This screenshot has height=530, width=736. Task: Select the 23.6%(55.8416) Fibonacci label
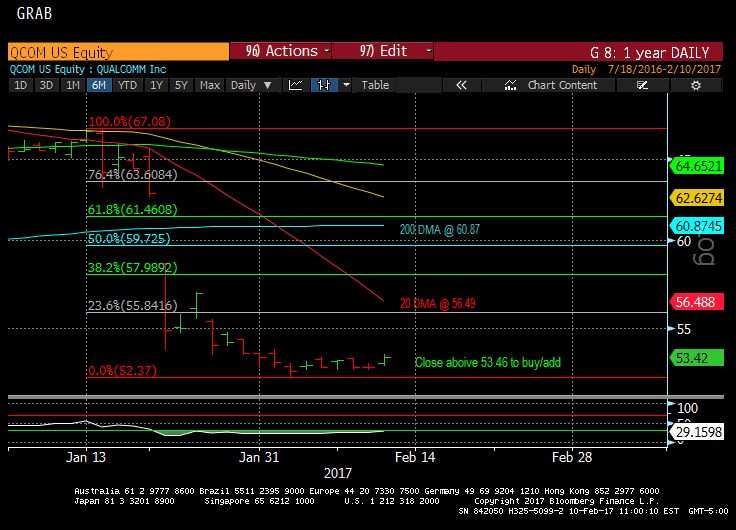pyautogui.click(x=133, y=306)
